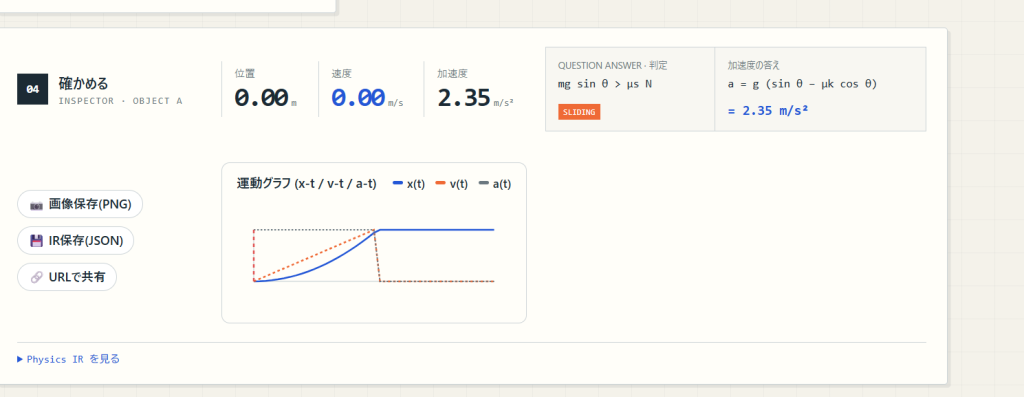Click the 位置 label
The height and width of the screenshot is (397, 1024).
pyautogui.click(x=245, y=74)
